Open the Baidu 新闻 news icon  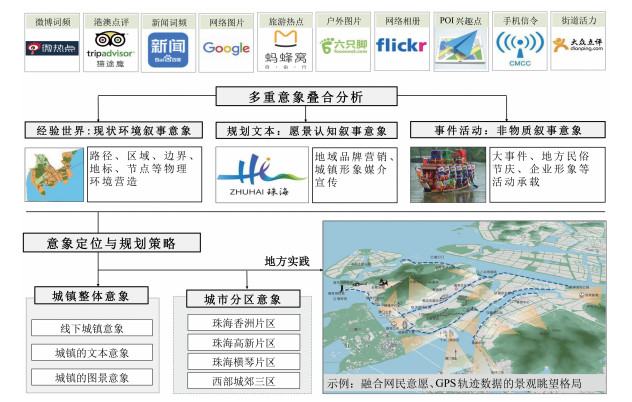[x=168, y=48]
